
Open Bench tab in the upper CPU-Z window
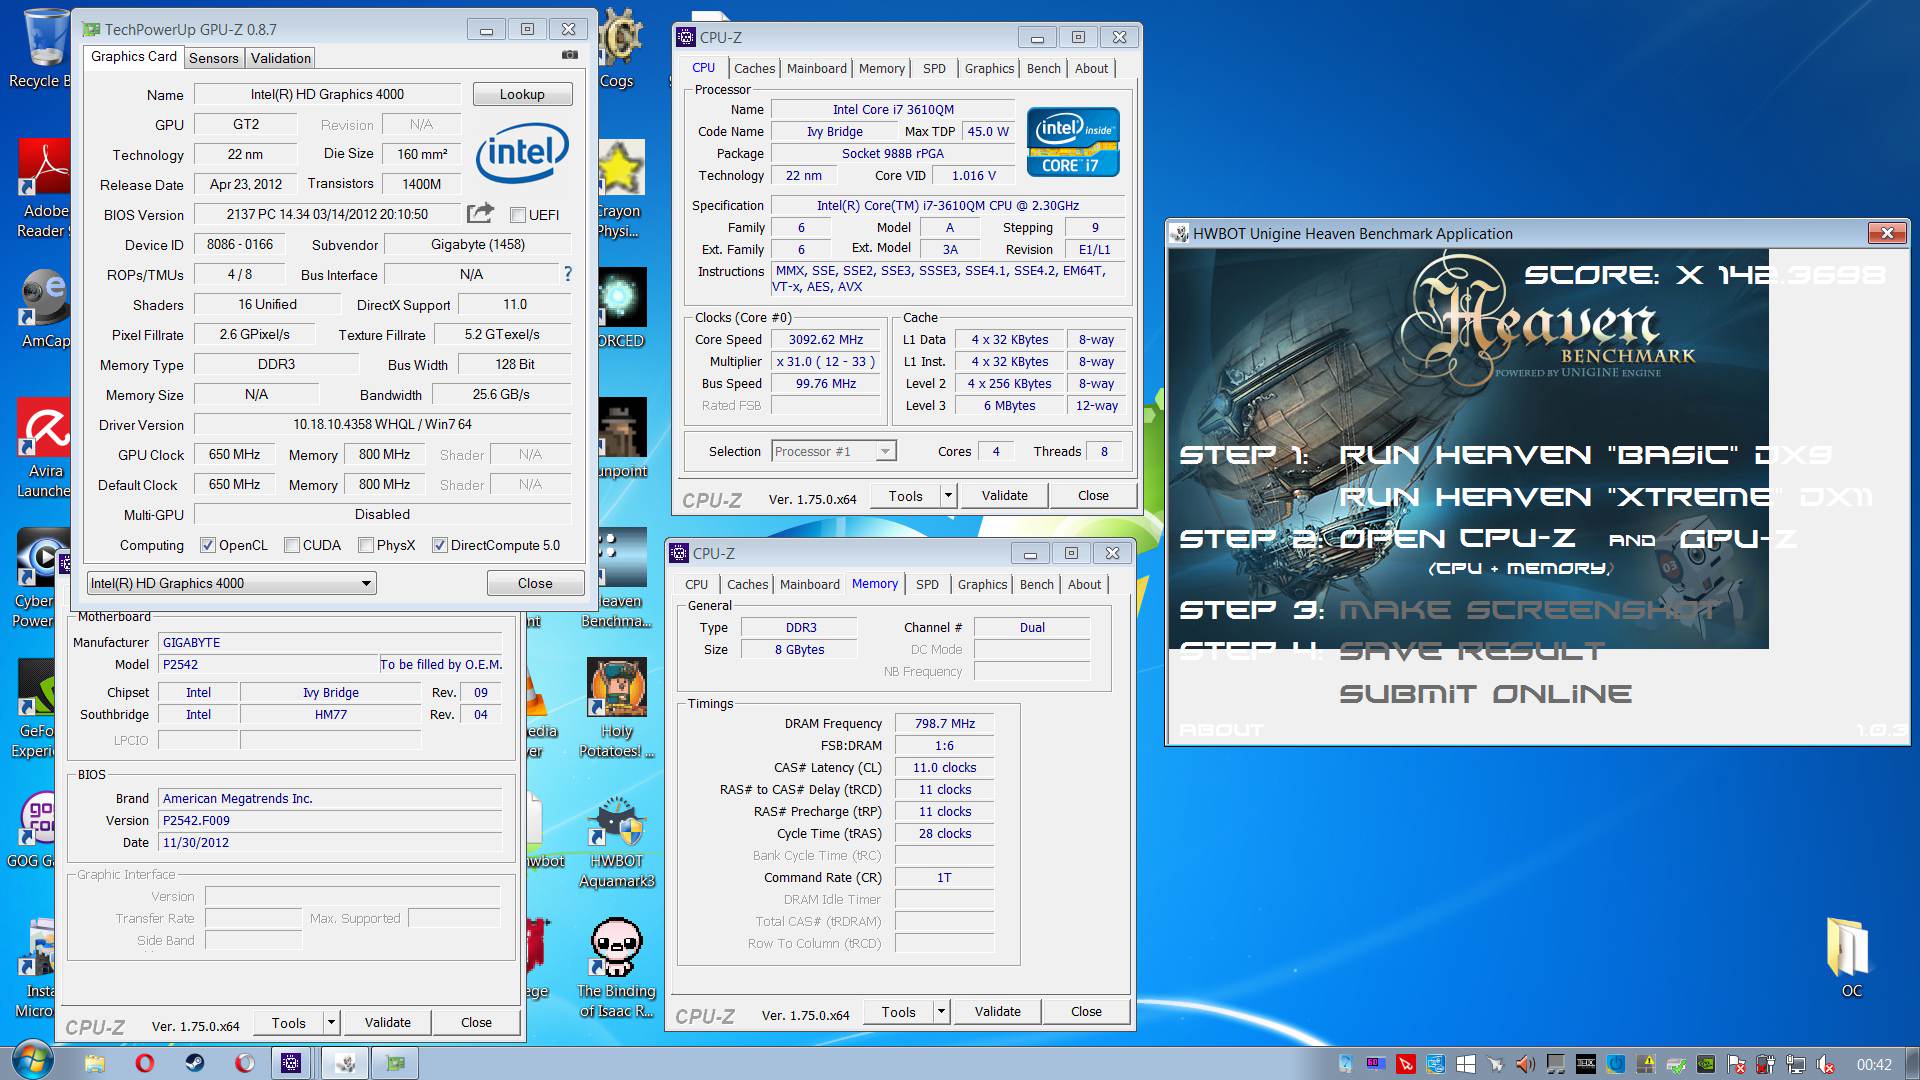[1043, 68]
